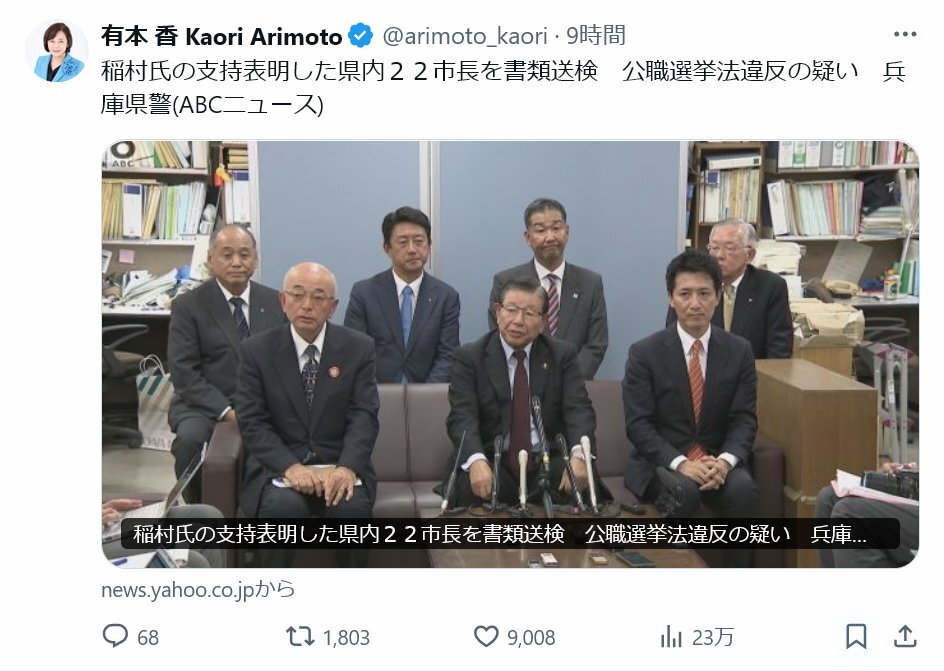
Task: Click the 1,803 reposts count
Action: [x=346, y=637]
